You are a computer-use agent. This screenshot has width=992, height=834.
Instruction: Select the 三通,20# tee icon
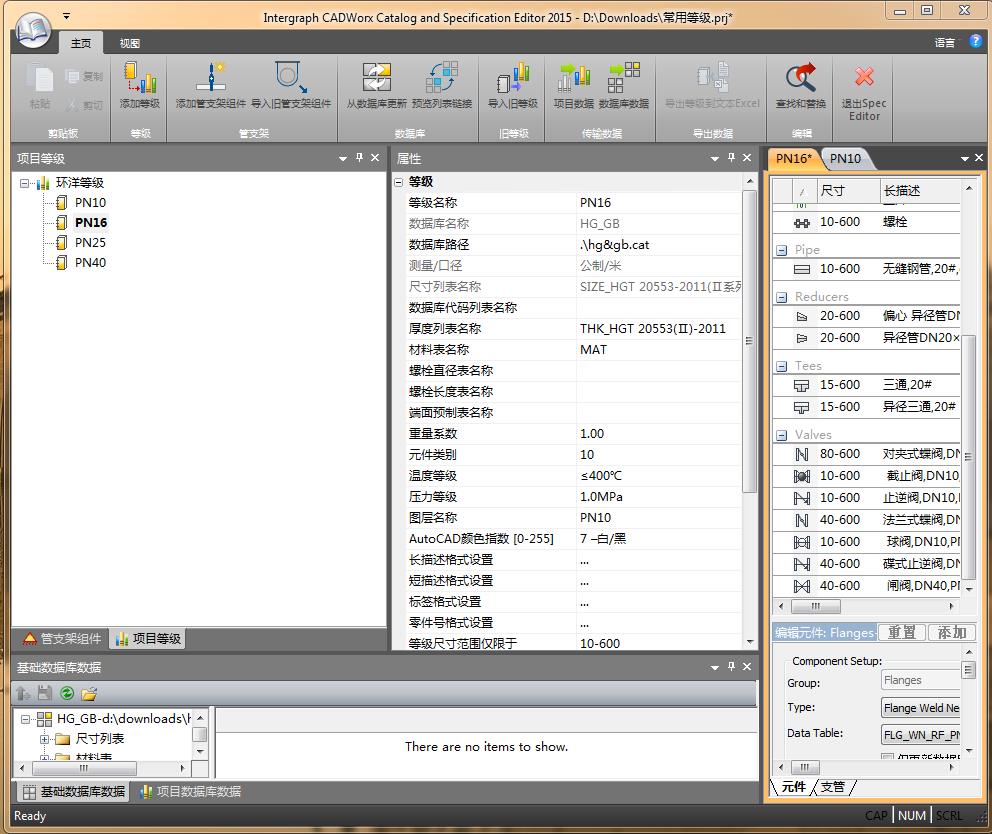click(802, 385)
